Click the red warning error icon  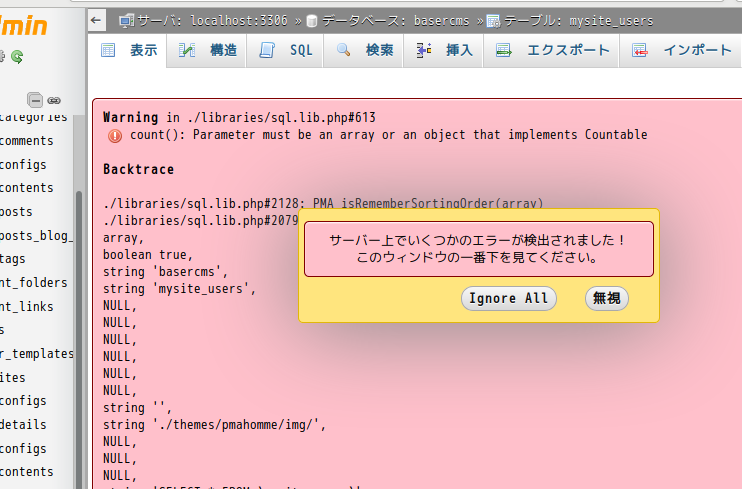115,135
